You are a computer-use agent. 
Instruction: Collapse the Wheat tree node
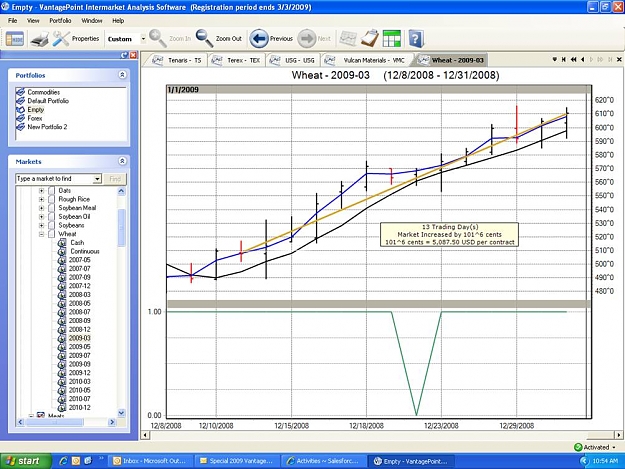click(x=41, y=234)
